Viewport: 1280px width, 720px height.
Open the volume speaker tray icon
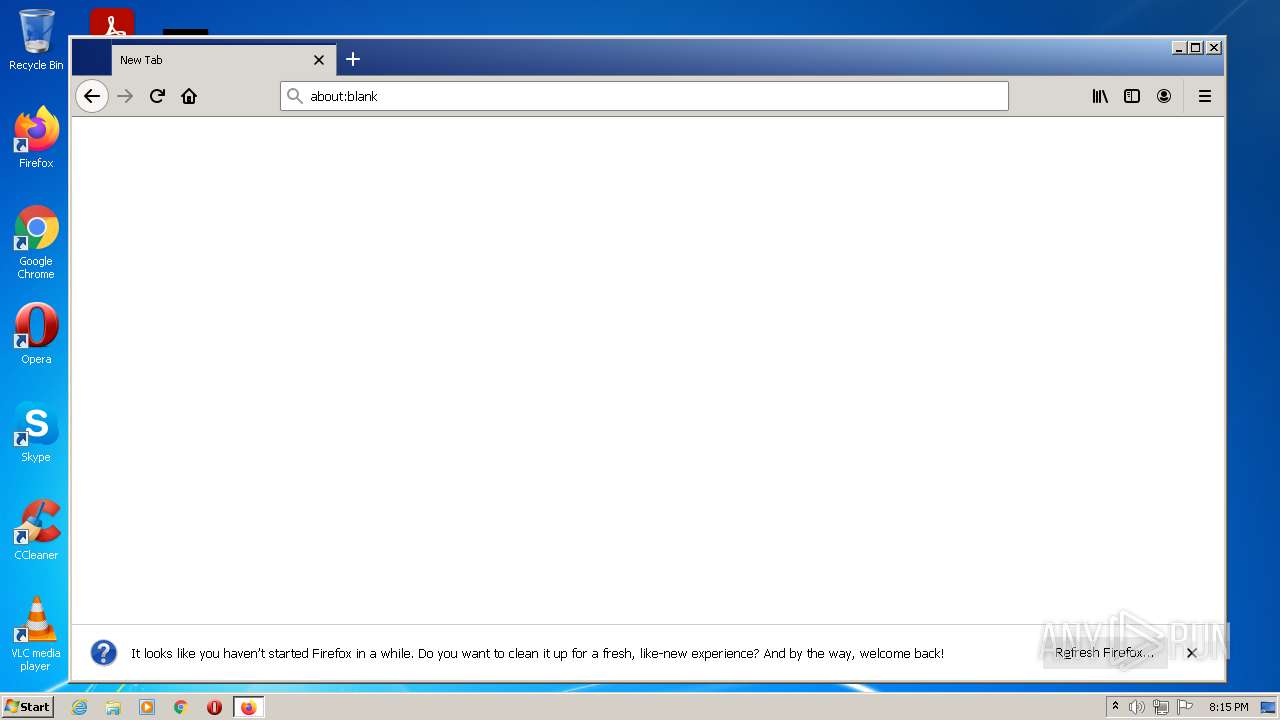click(x=1137, y=707)
